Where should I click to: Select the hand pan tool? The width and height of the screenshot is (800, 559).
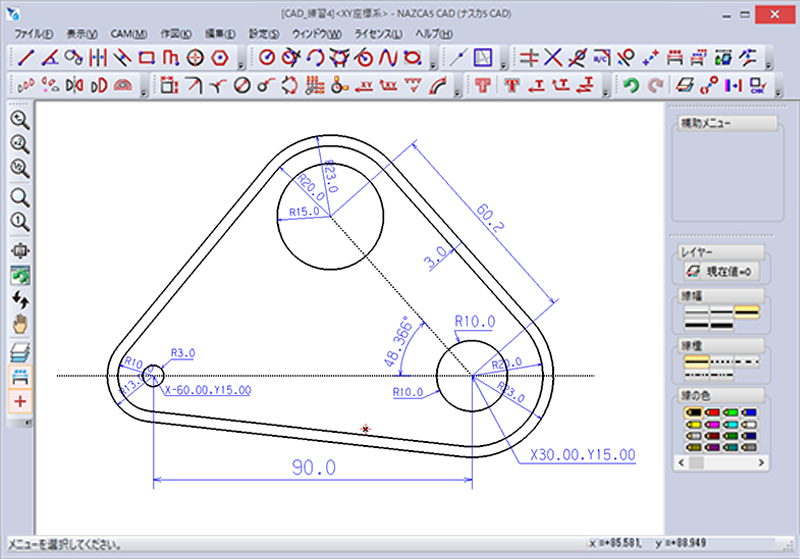pos(20,323)
